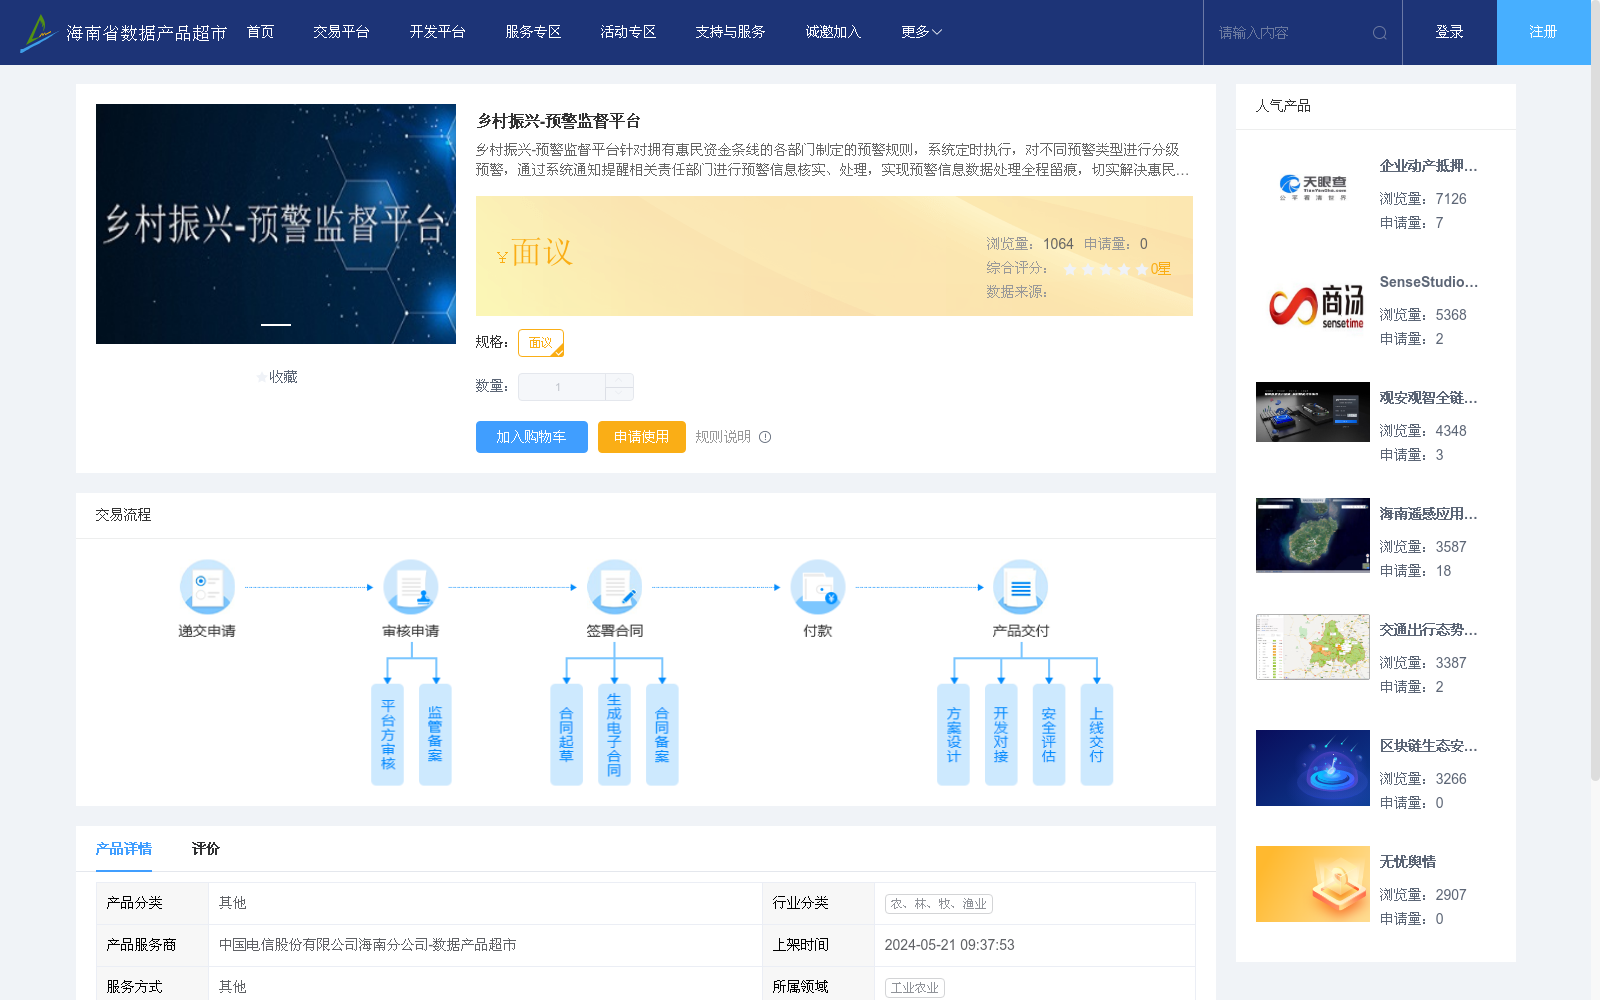Click the 审核申请 flow step icon
This screenshot has height=1000, width=1600.
click(x=411, y=587)
